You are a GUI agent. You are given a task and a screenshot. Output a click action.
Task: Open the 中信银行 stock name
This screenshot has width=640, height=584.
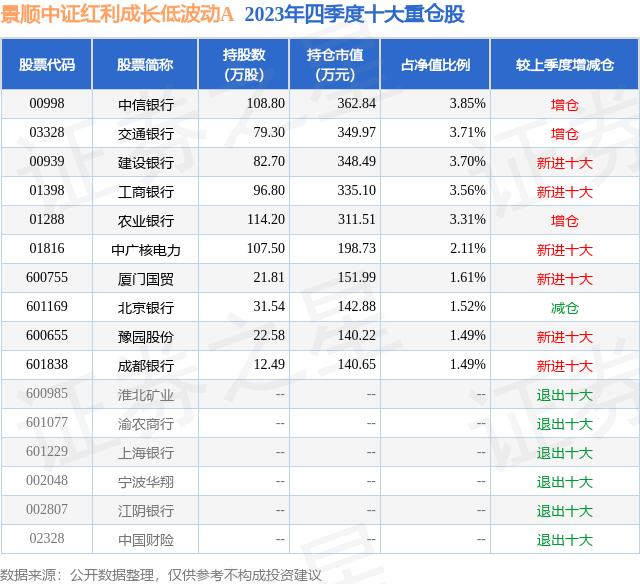(146, 105)
